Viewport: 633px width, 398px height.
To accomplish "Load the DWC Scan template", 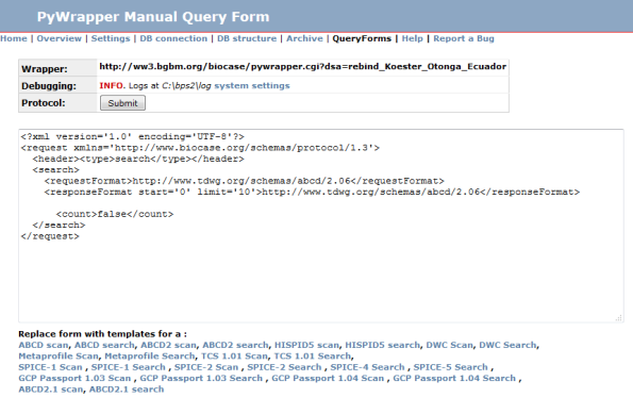I will coord(449,345).
